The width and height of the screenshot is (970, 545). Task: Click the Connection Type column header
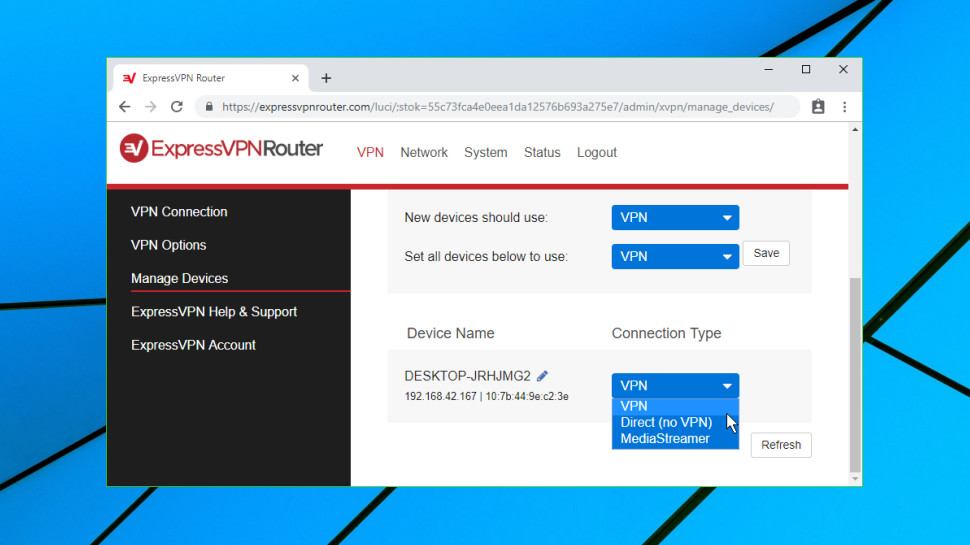coord(666,333)
